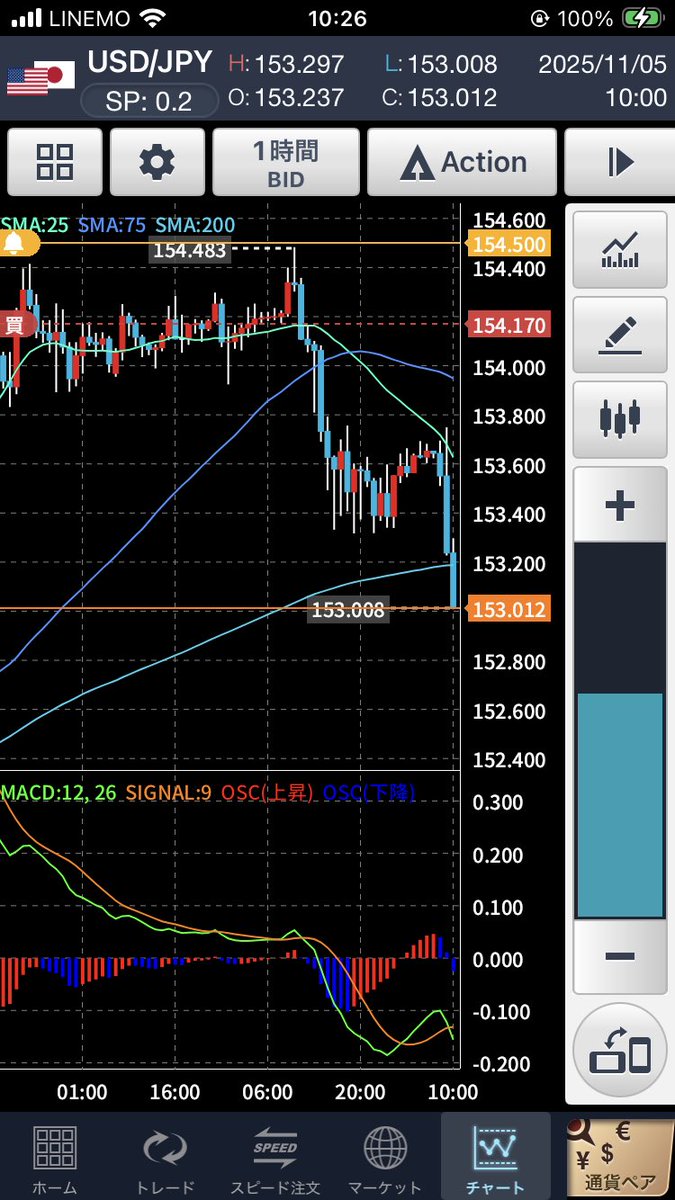Tap the 153.008 low price tag
The image size is (675, 1200).
(x=348, y=610)
